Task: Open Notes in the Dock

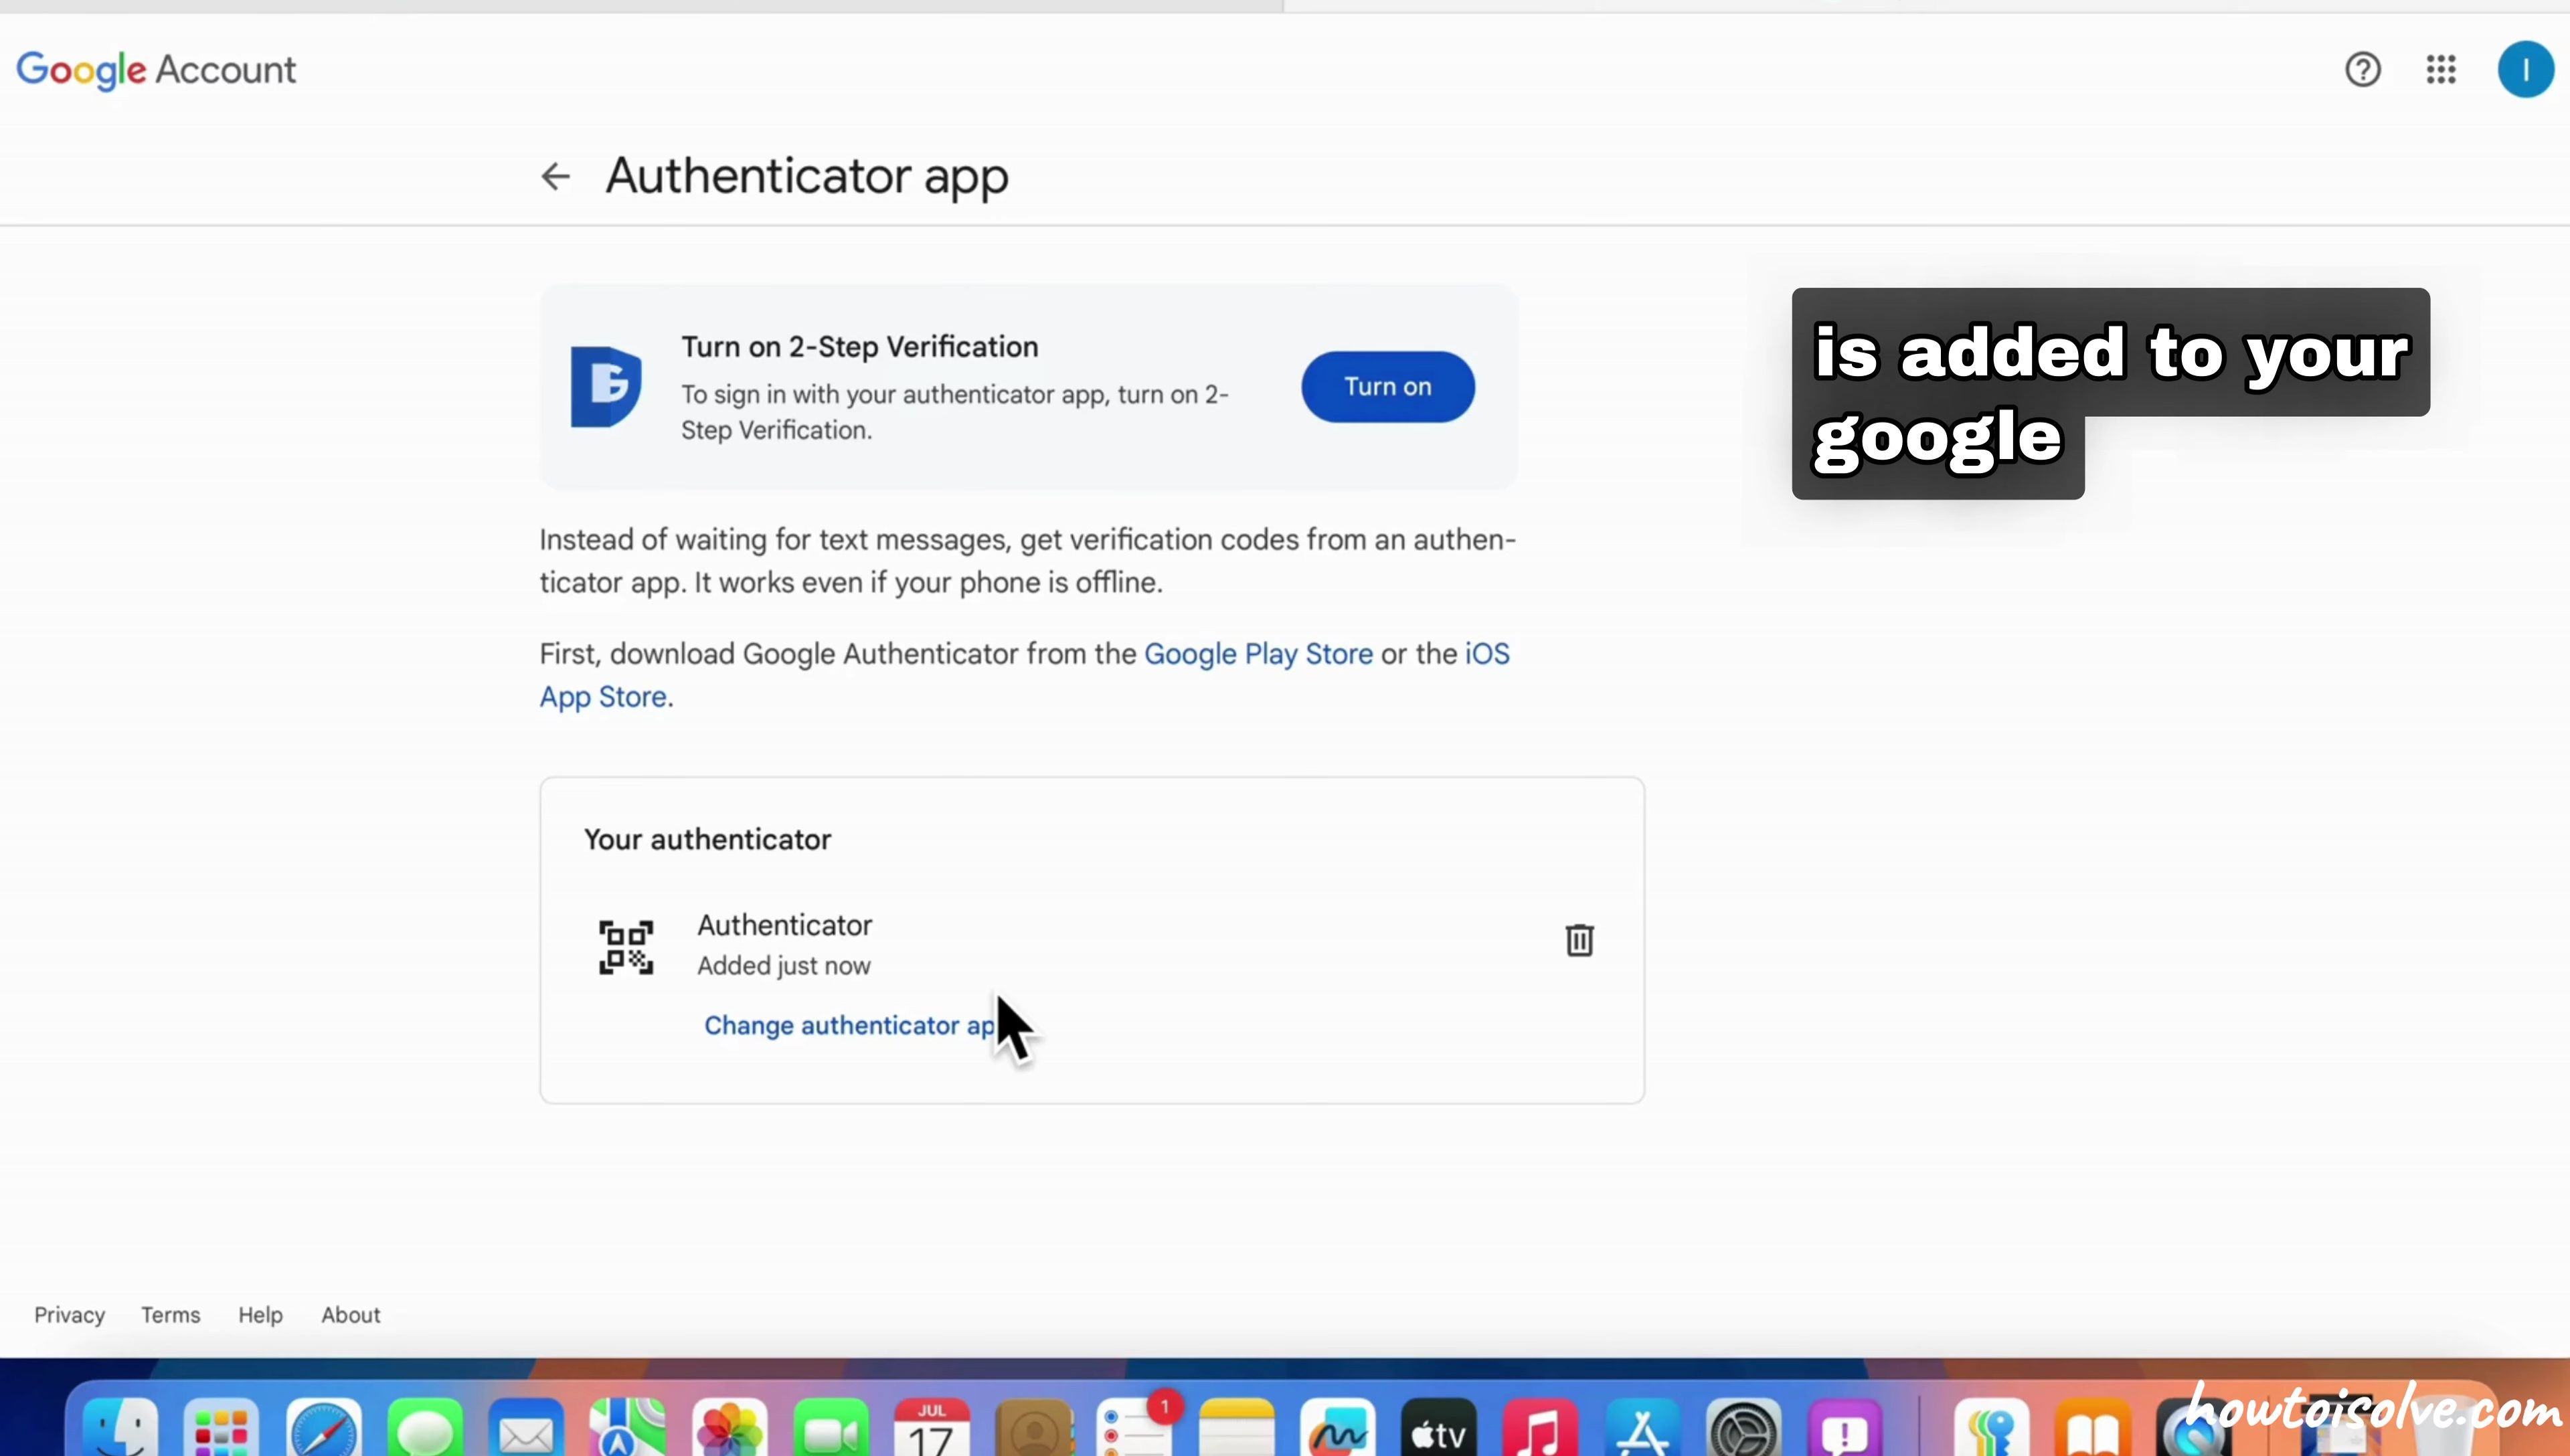Action: click(x=1237, y=1428)
